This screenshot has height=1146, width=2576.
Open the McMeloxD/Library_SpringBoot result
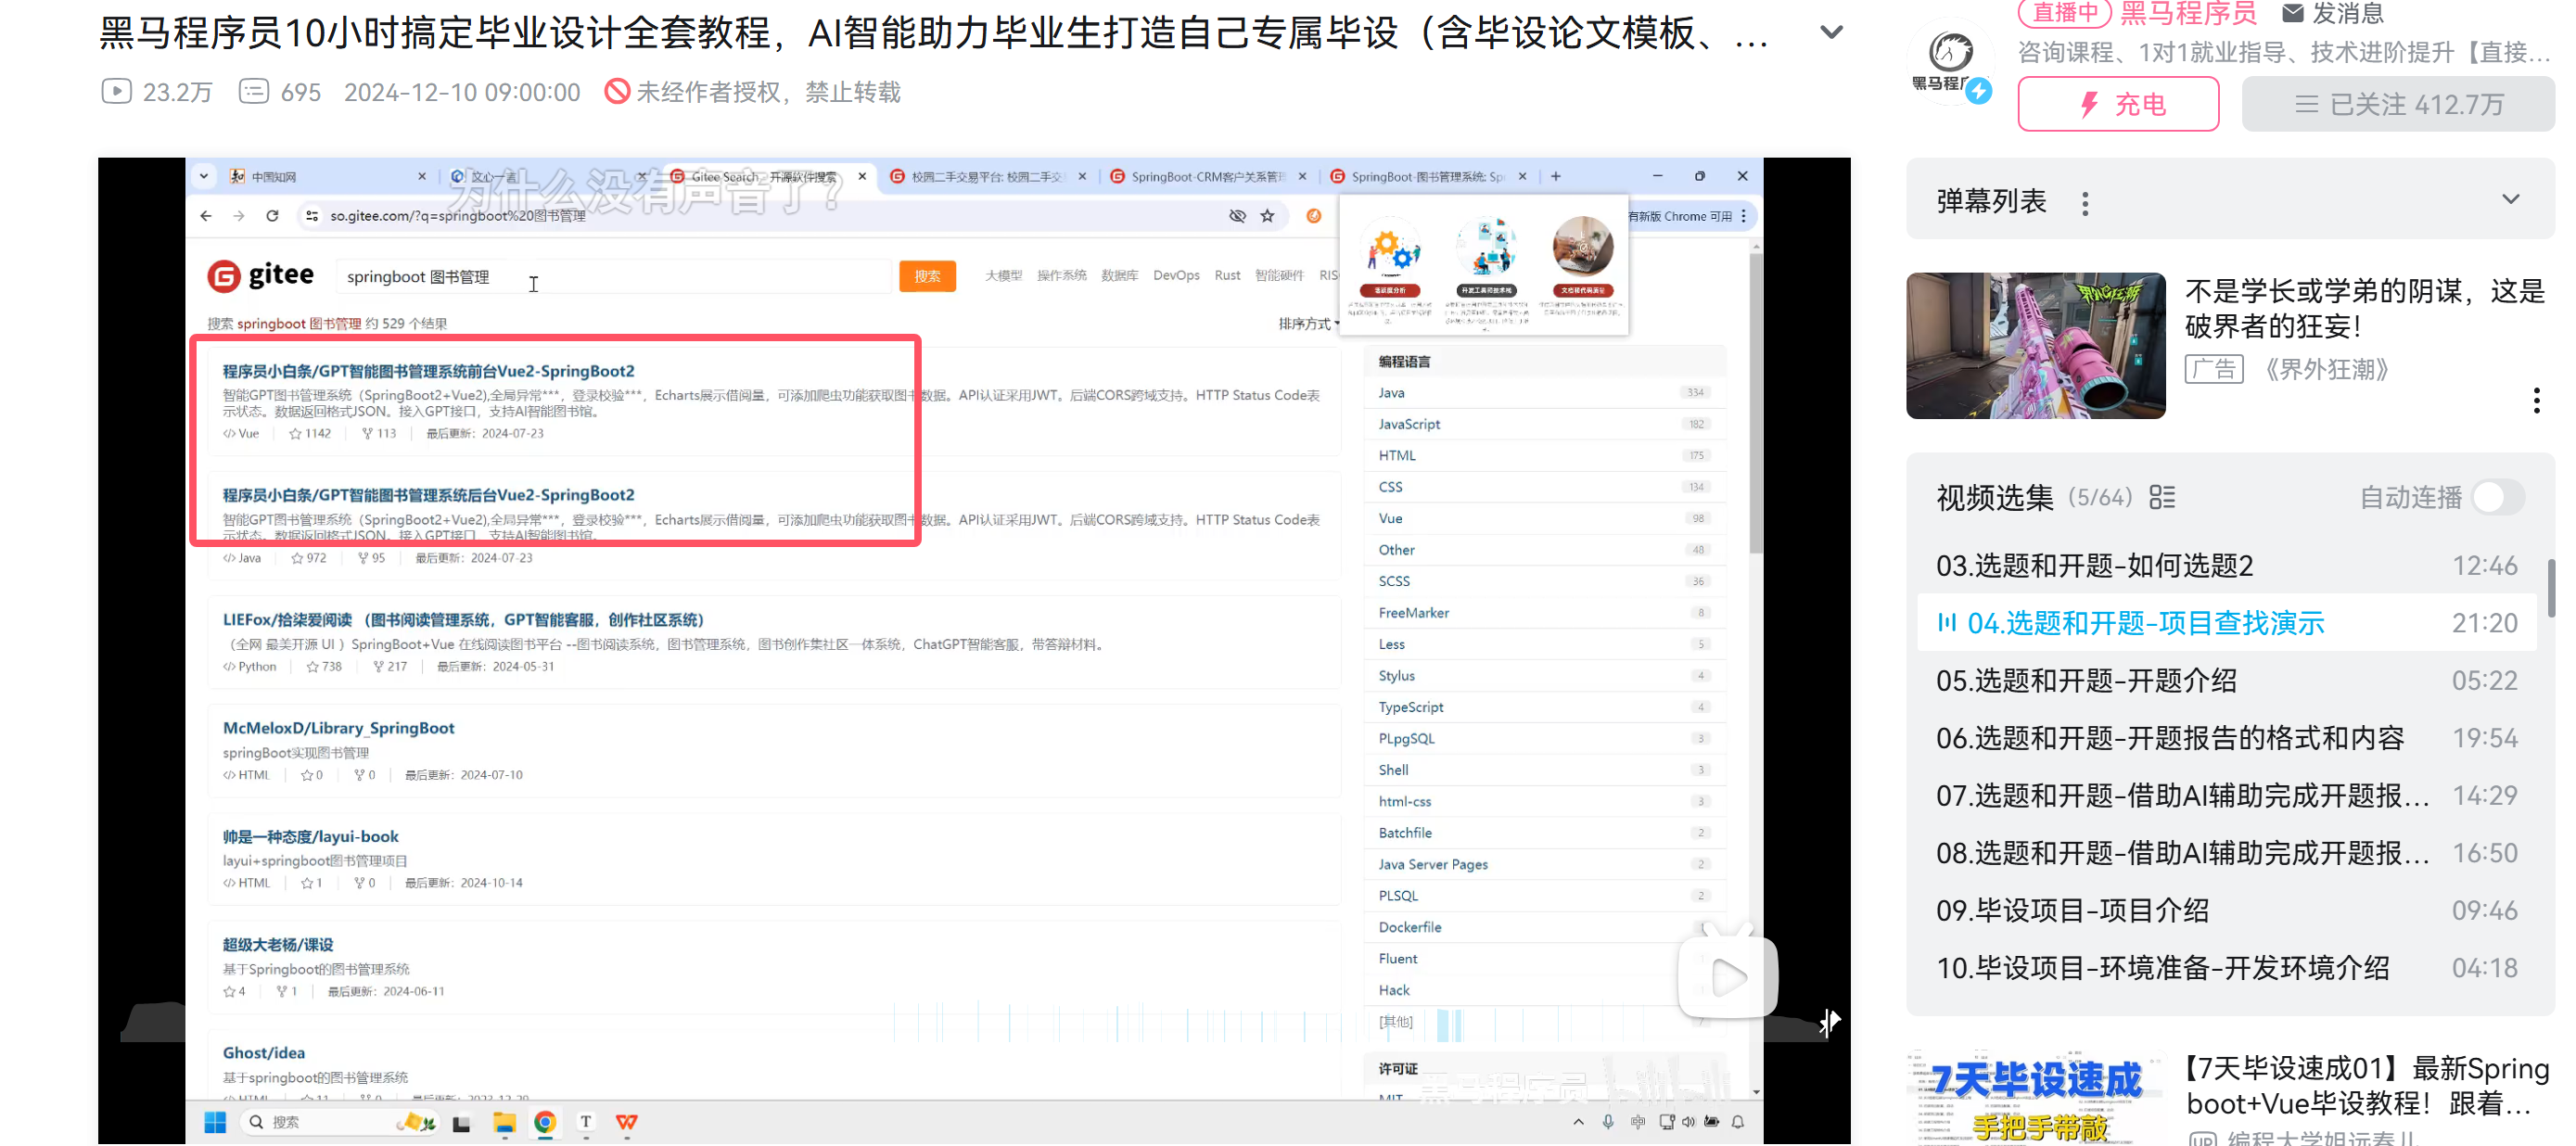tap(338, 728)
